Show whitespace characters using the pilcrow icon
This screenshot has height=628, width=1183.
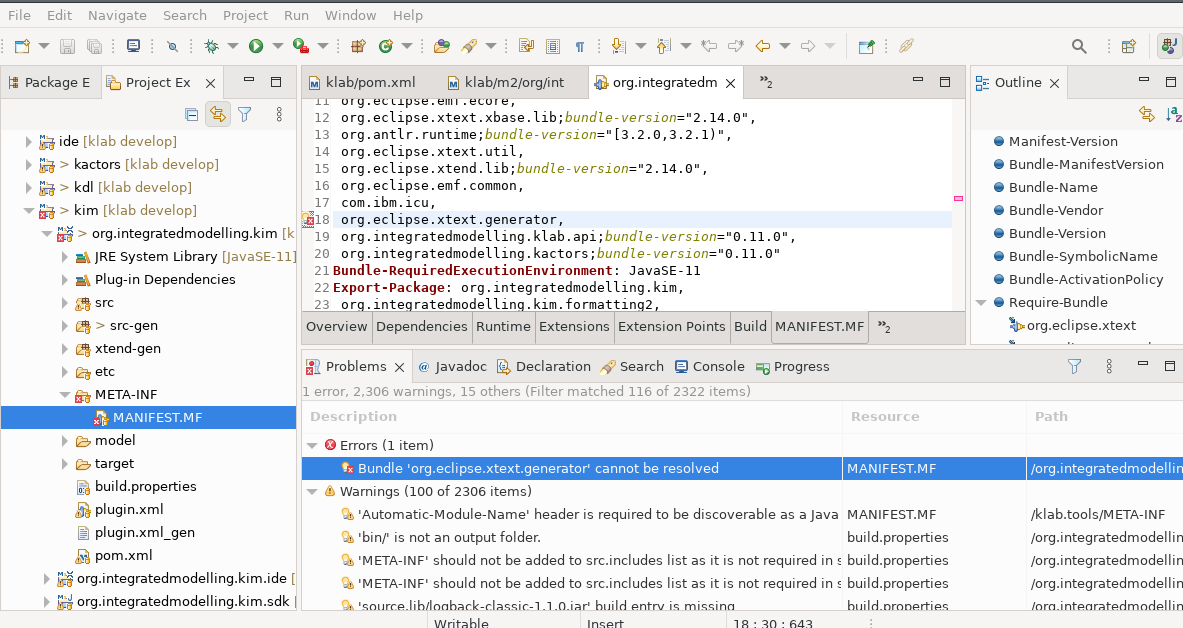tap(580, 46)
